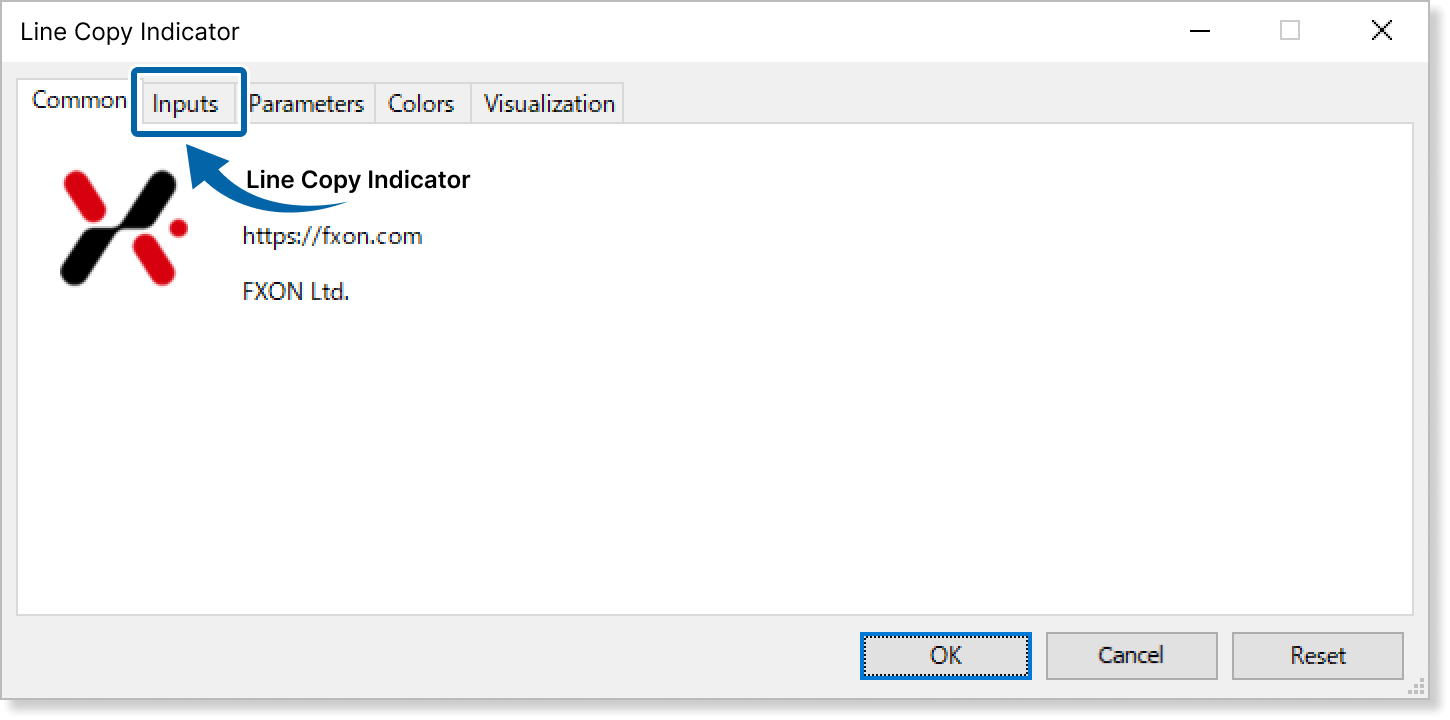1450x720 pixels.
Task: Minimize the Line Copy Indicator dialog
Action: point(1199,31)
